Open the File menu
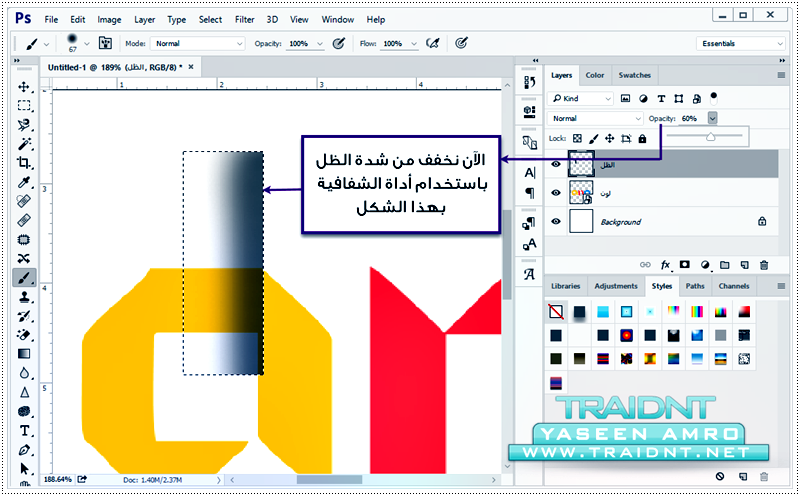This screenshot has height=496, width=800. 51,19
